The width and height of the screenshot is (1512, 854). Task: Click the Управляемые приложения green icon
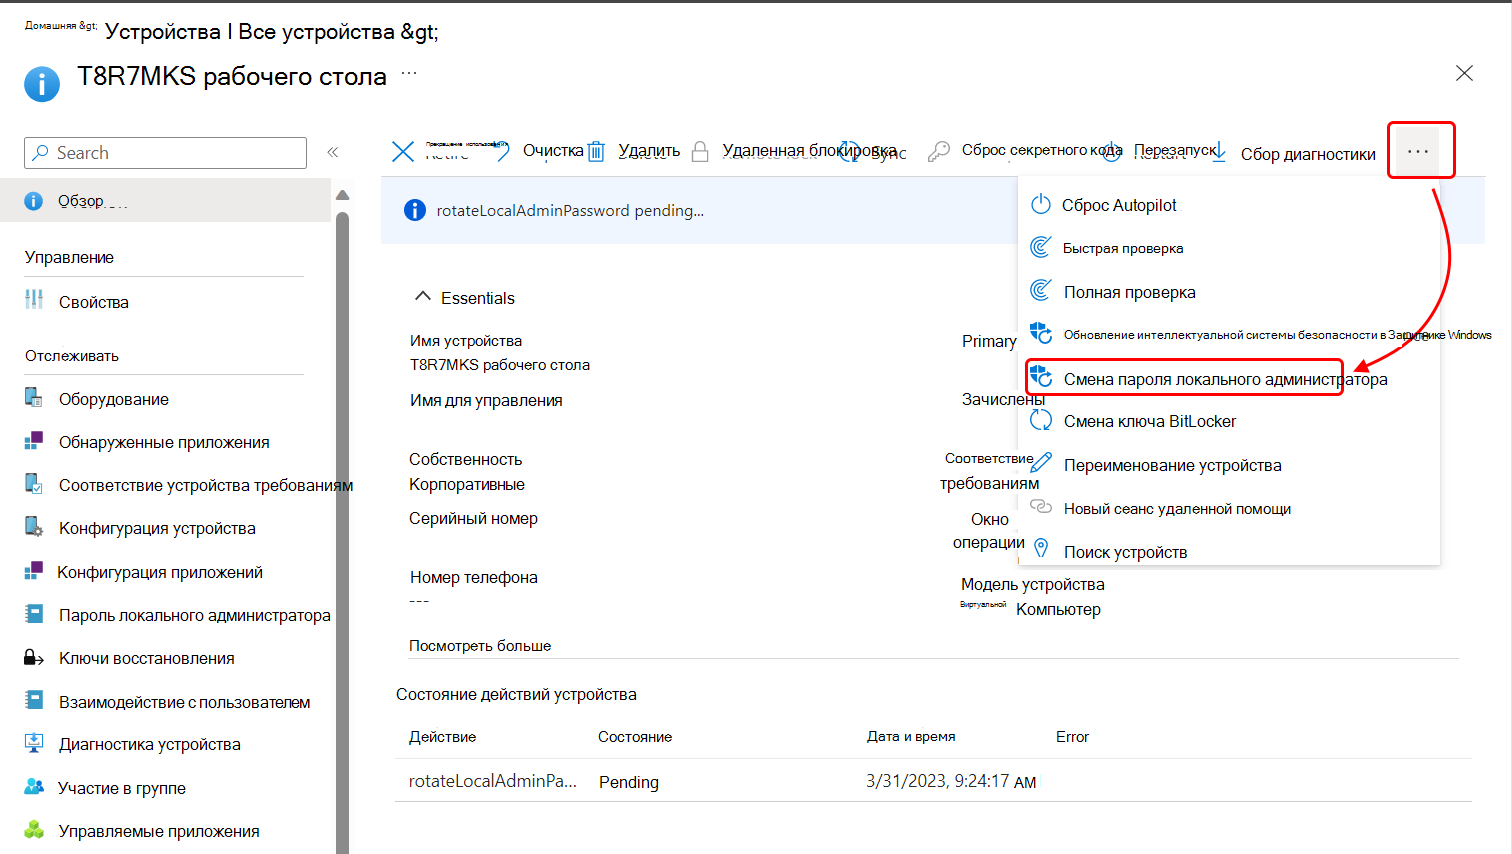[x=34, y=830]
